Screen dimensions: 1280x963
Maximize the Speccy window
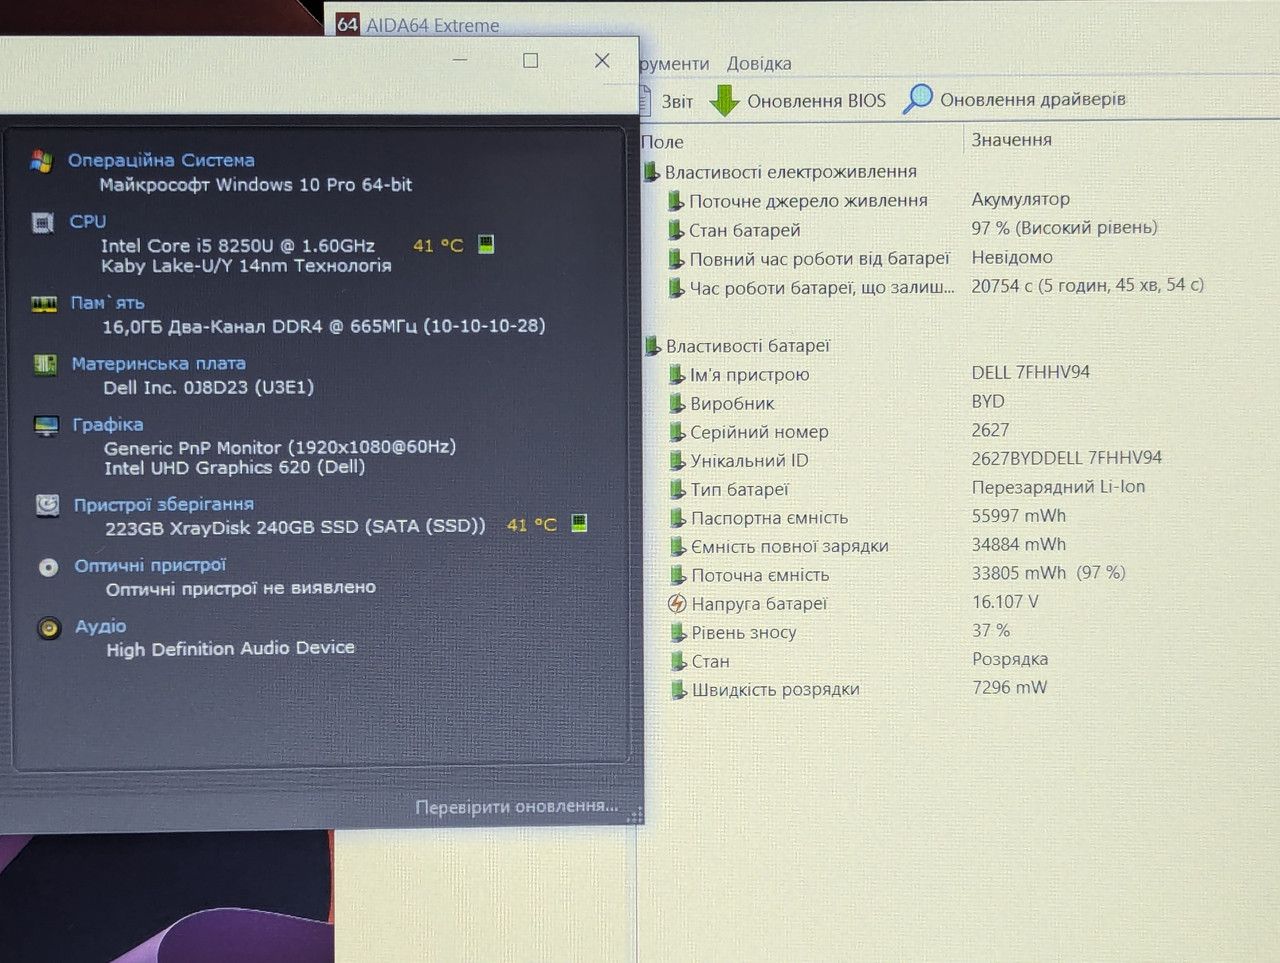tap(531, 61)
